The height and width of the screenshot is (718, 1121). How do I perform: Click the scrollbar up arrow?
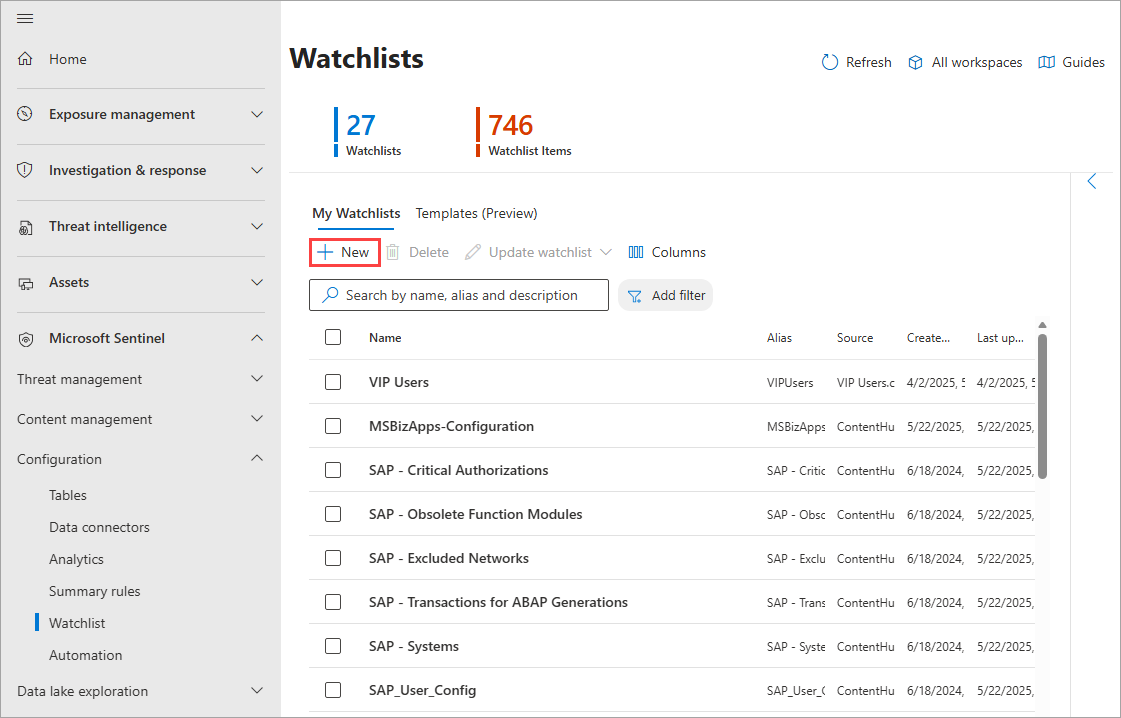tap(1042, 325)
